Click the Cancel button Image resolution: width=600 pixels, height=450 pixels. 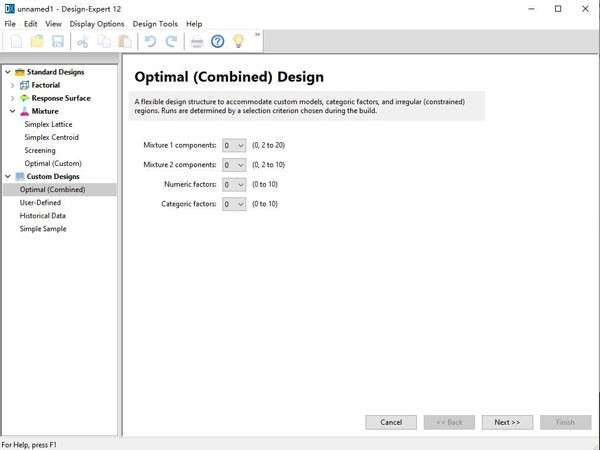click(x=391, y=422)
